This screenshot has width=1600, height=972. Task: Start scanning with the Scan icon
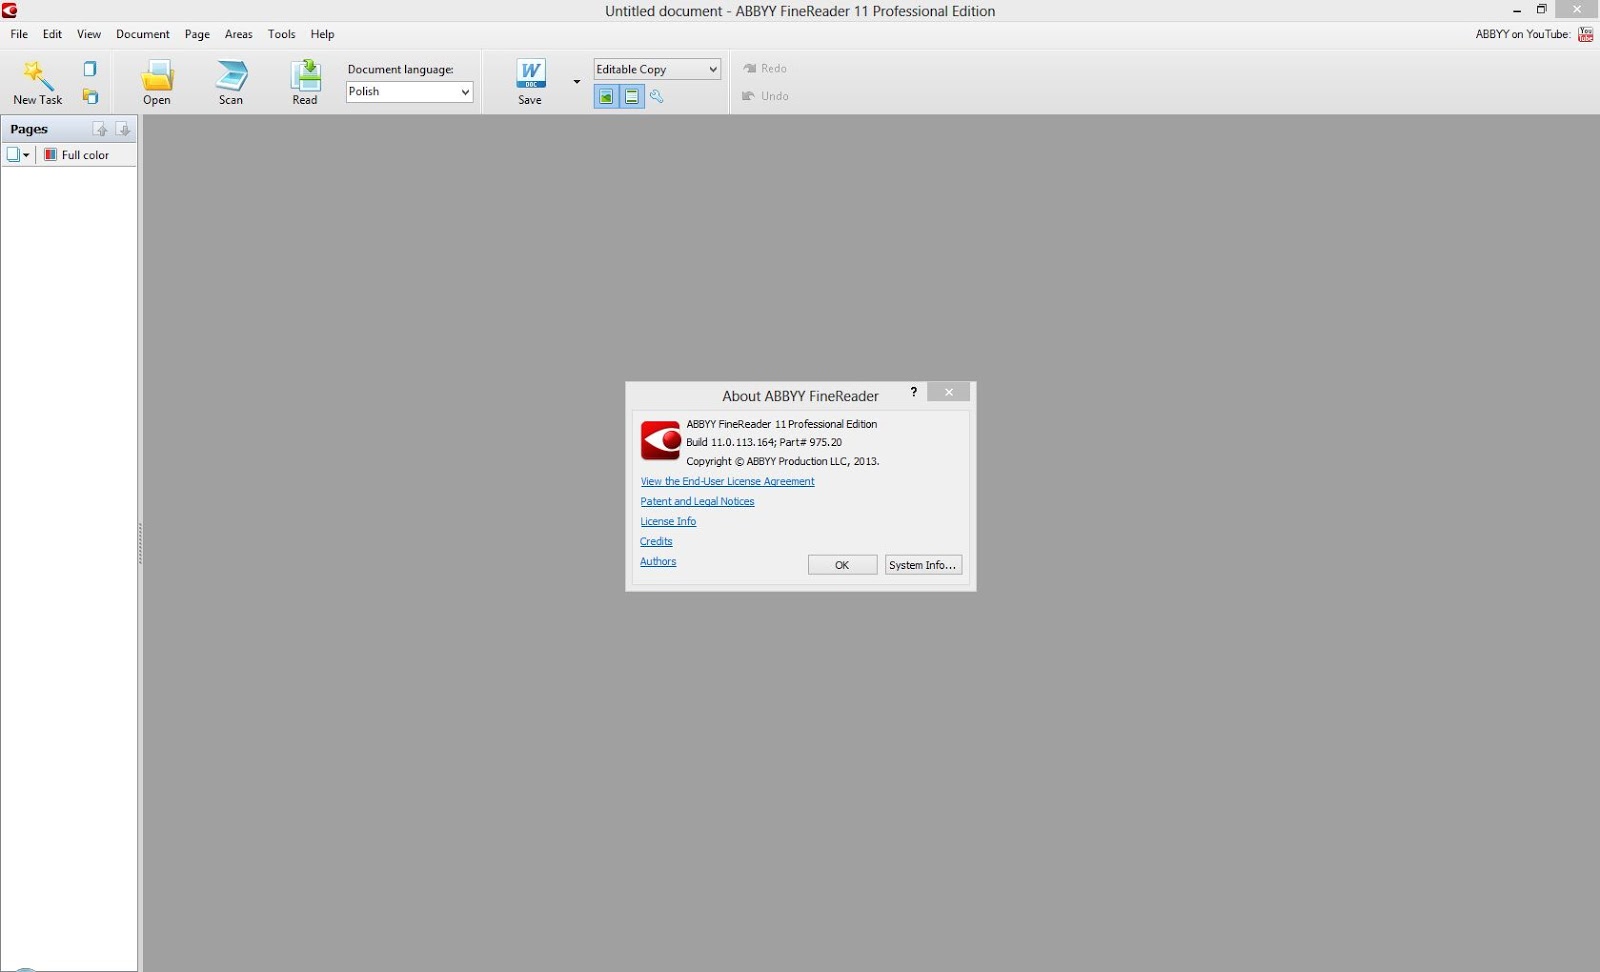231,76
